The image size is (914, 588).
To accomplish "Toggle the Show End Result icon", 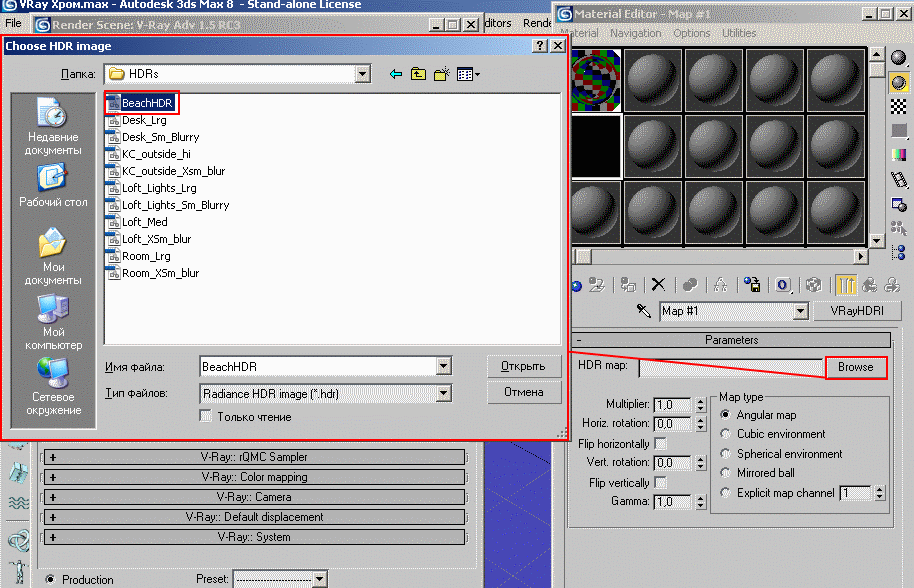I will coord(845,285).
